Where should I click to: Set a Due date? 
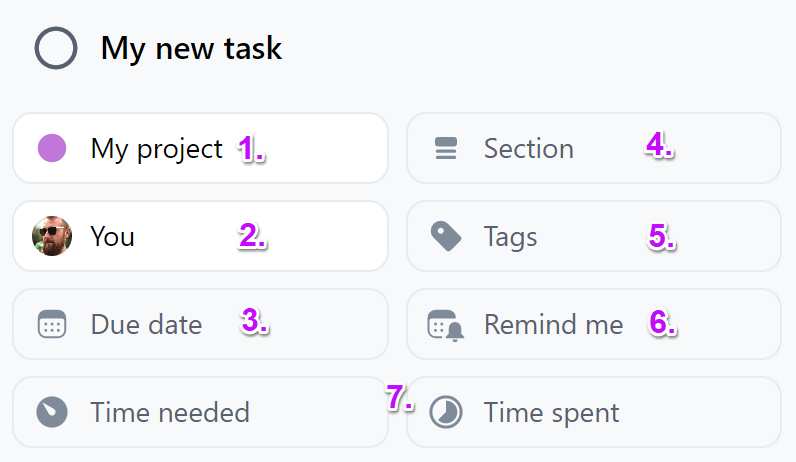201,324
